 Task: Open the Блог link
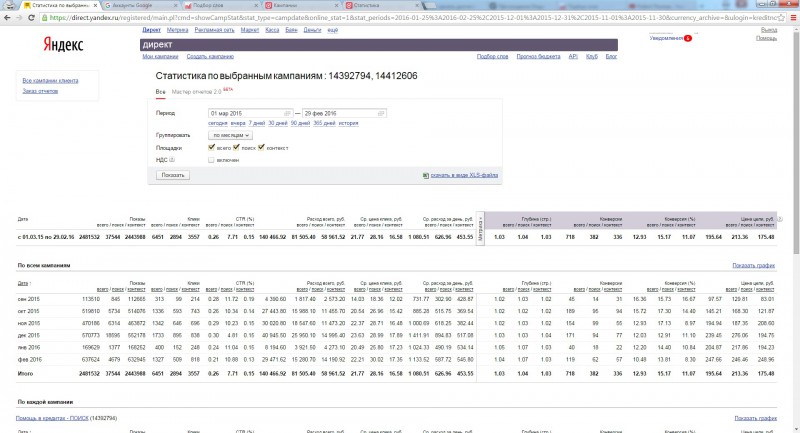pos(611,57)
